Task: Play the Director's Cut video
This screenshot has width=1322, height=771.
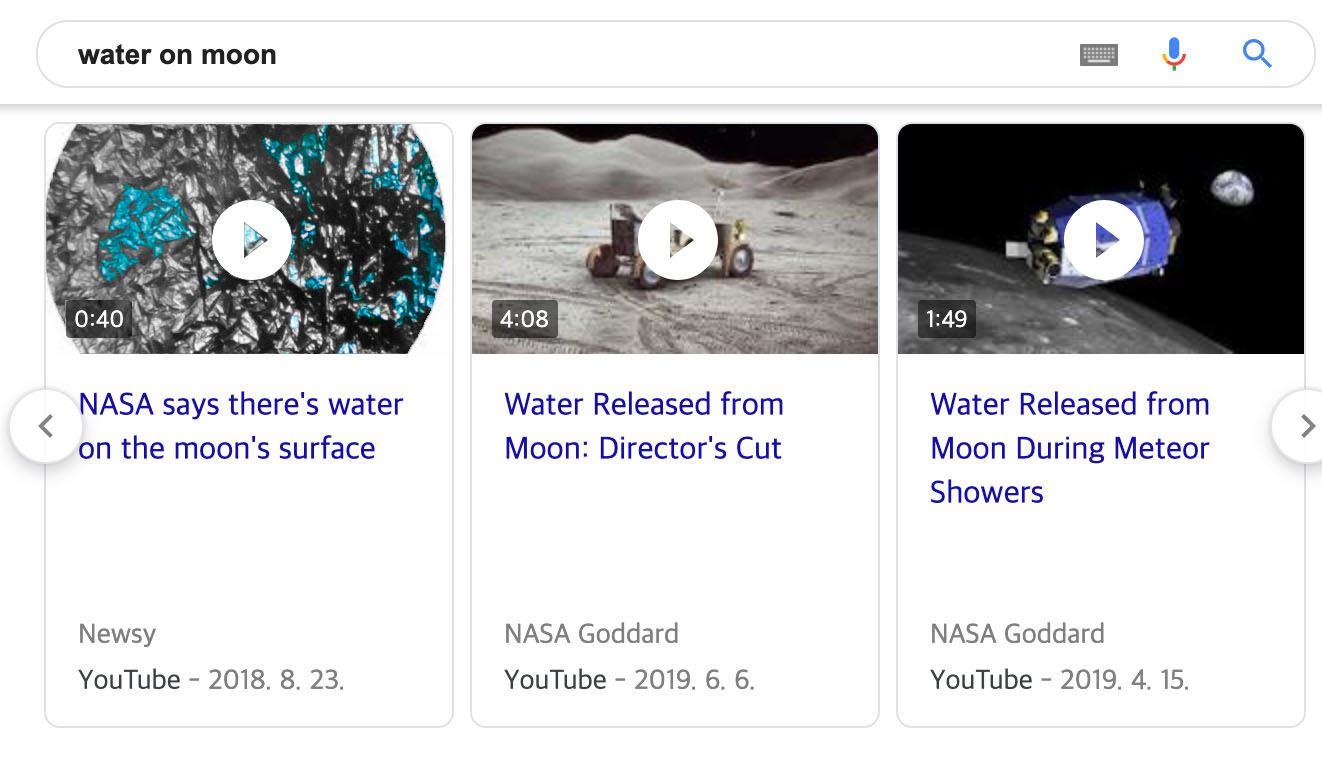Action: point(677,240)
